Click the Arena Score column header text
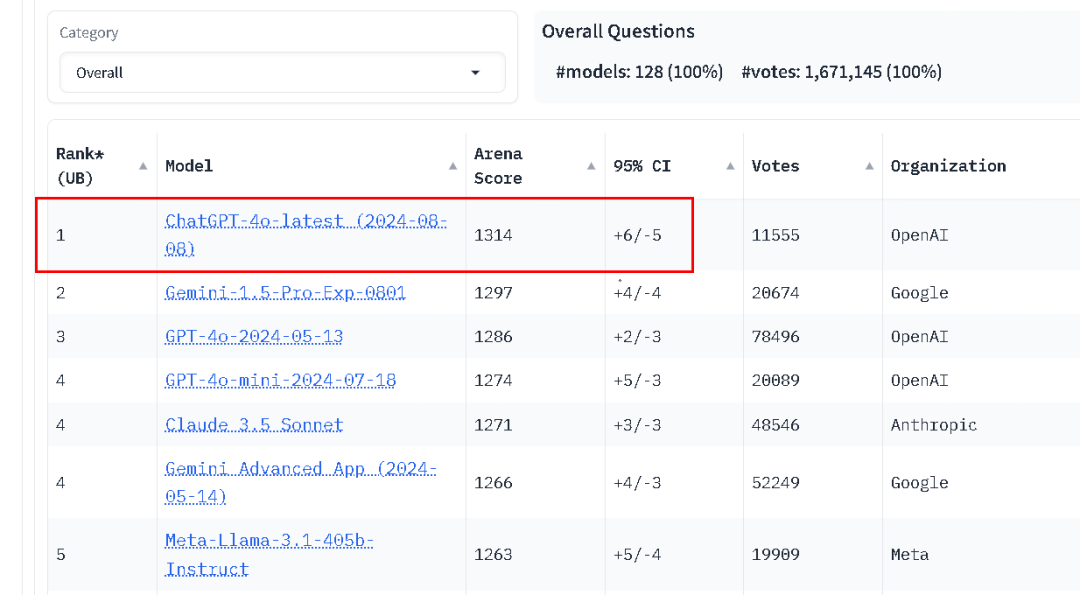Viewport: 1080px width, 595px height. [x=498, y=166]
